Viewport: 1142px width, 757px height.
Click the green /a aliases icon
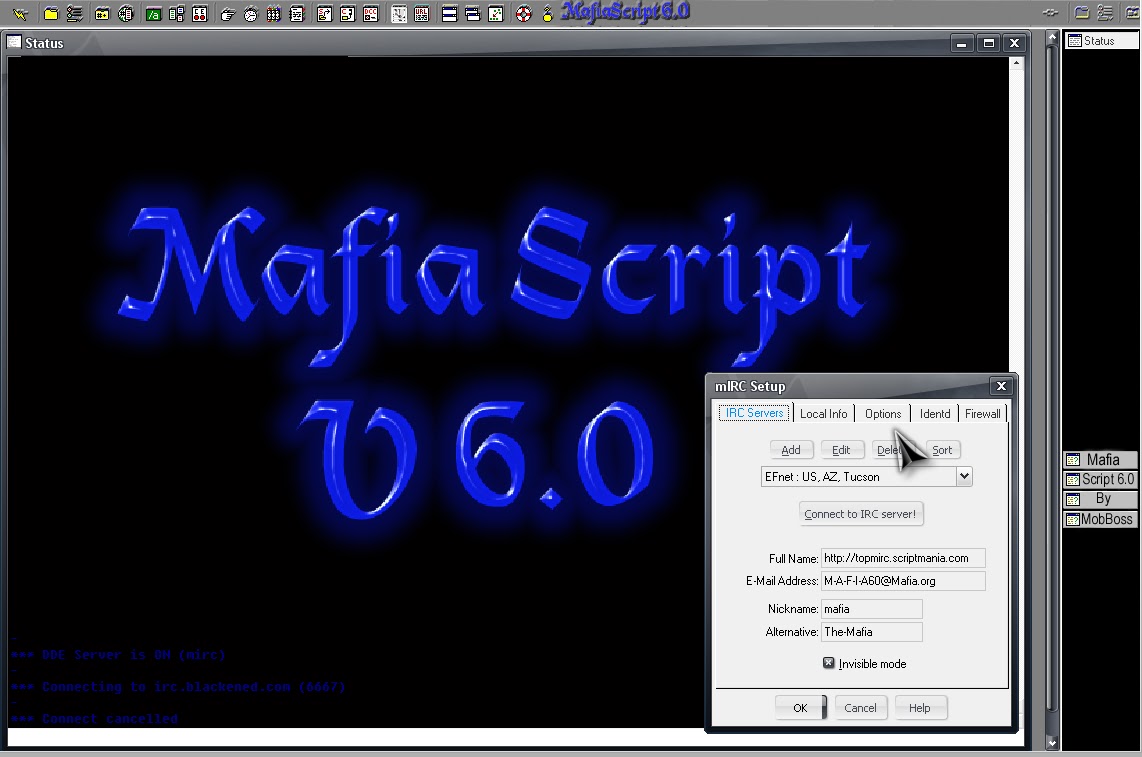(x=153, y=14)
